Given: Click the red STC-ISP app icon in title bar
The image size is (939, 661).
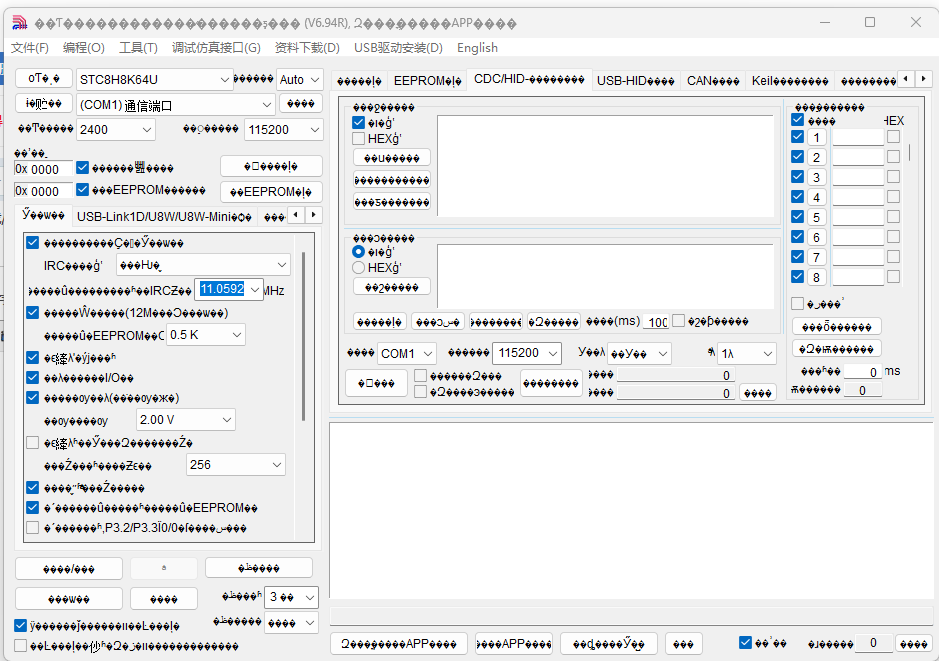Looking at the screenshot, I should (x=20, y=23).
